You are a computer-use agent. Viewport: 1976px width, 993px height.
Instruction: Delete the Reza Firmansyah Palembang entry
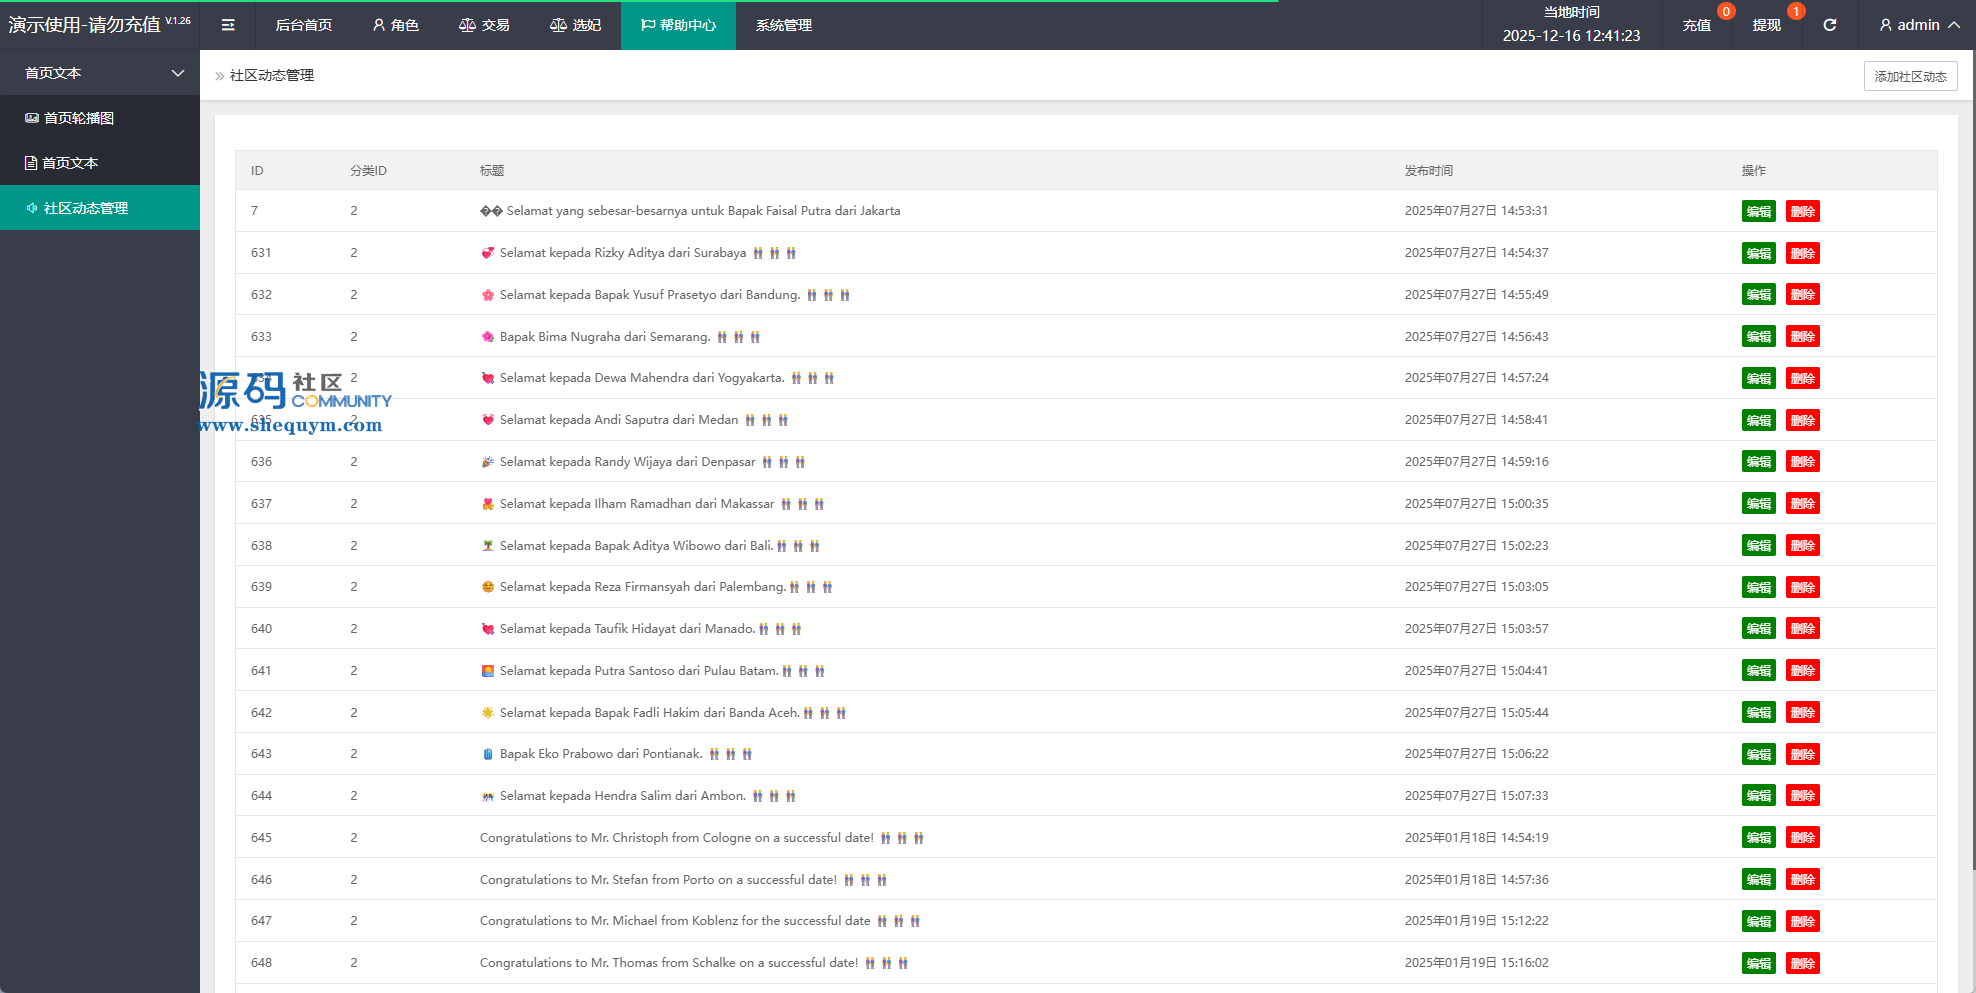pos(1802,588)
